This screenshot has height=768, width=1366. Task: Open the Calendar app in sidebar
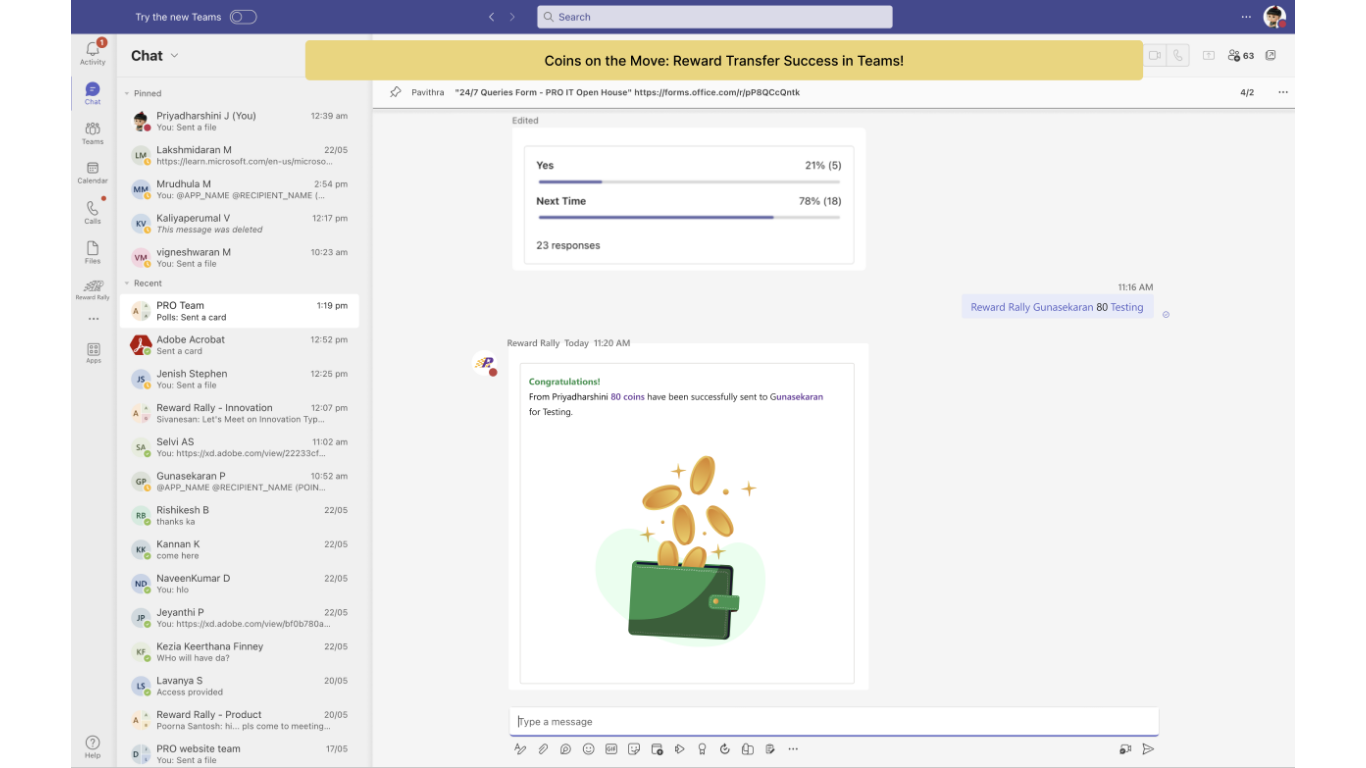click(x=93, y=173)
